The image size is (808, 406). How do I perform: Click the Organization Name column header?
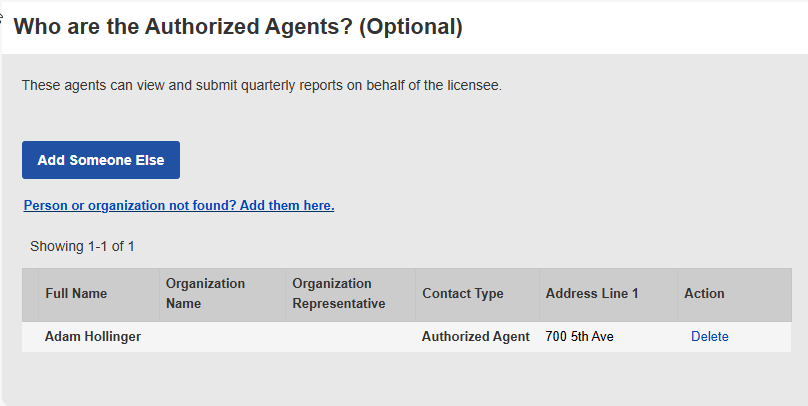(205, 294)
